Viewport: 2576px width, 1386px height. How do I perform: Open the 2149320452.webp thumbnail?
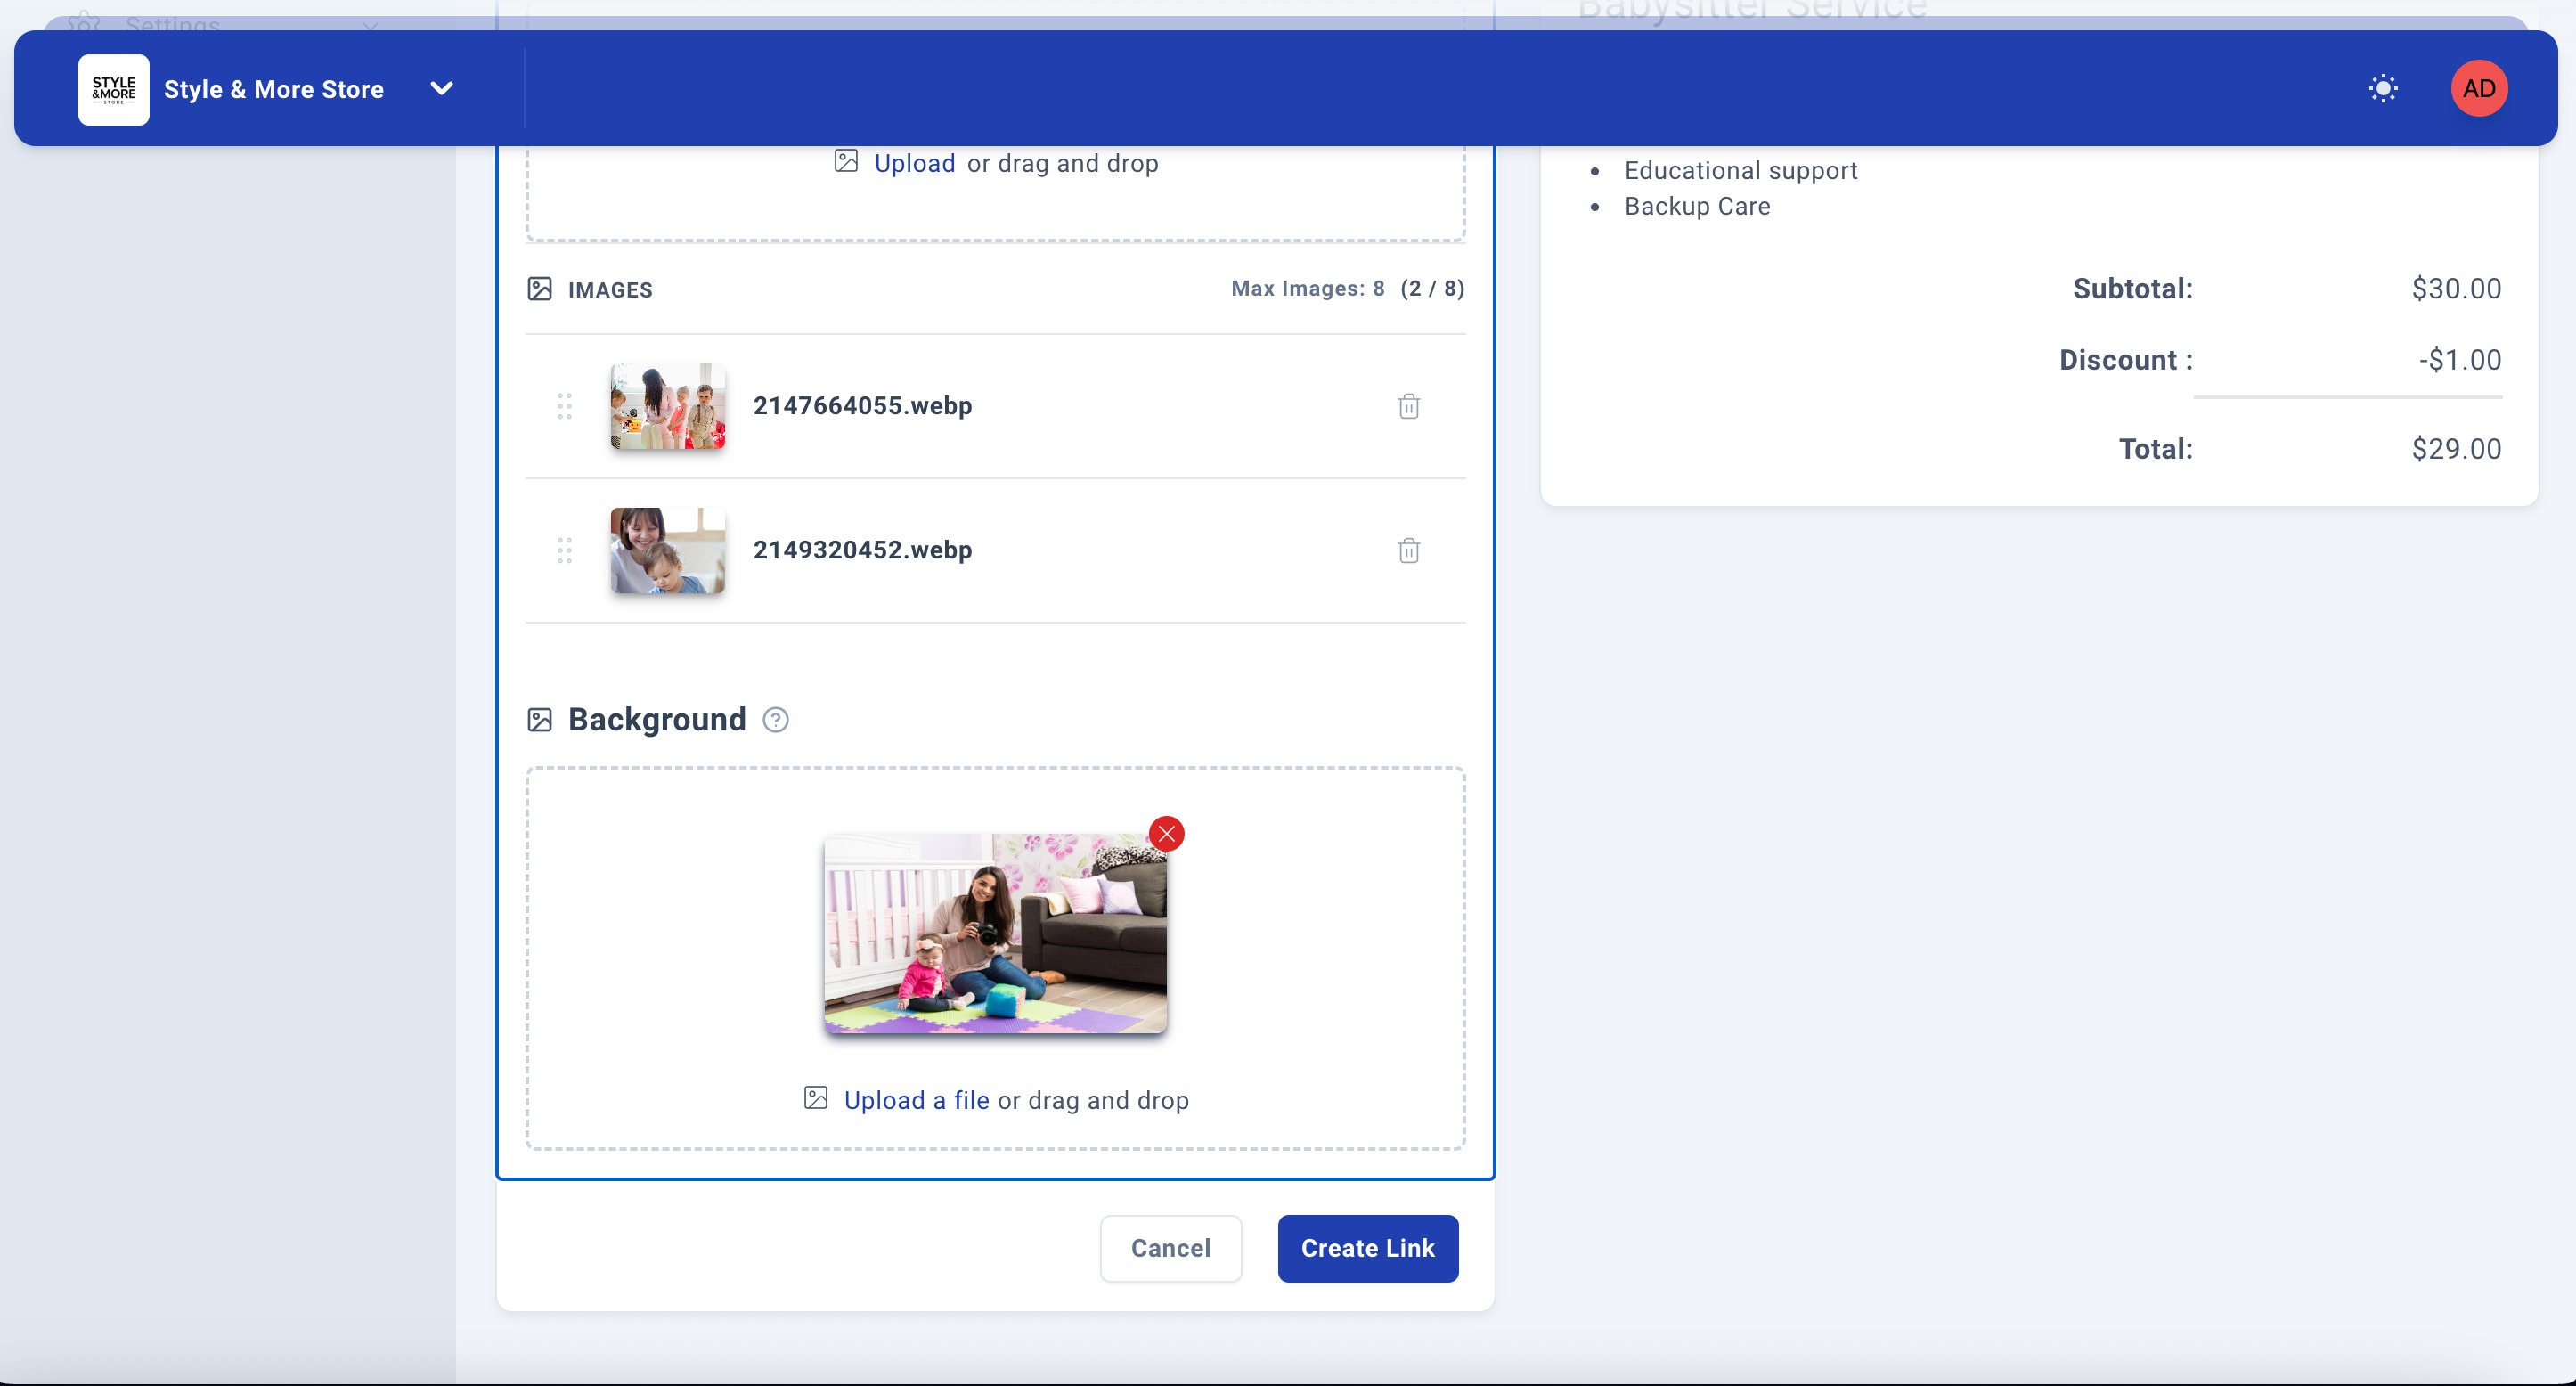click(x=667, y=550)
